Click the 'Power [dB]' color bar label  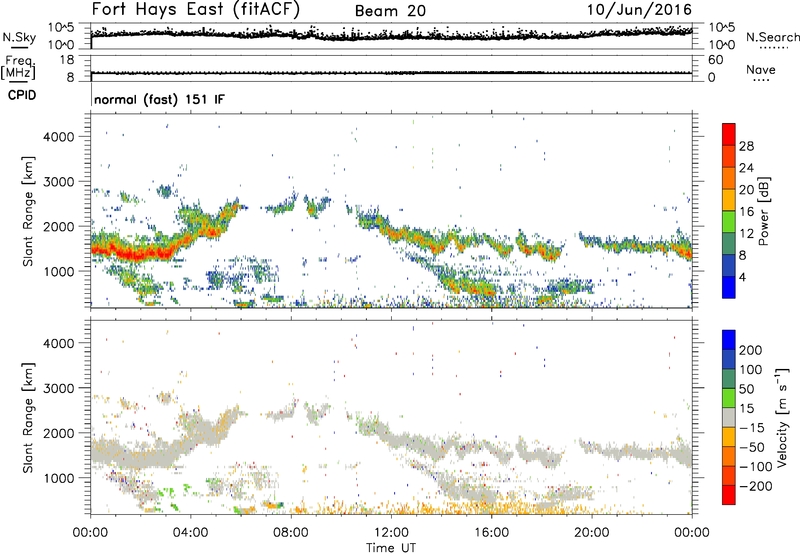764,211
